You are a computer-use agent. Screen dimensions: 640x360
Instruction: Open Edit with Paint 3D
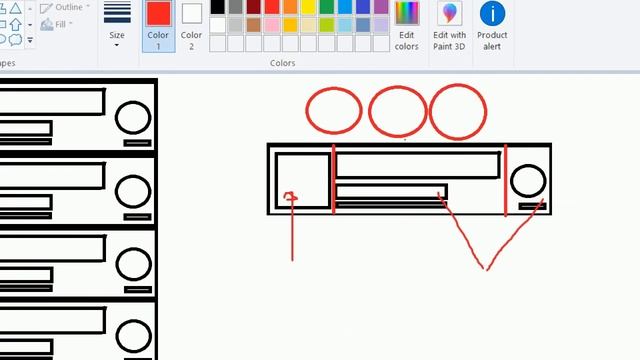[x=449, y=25]
